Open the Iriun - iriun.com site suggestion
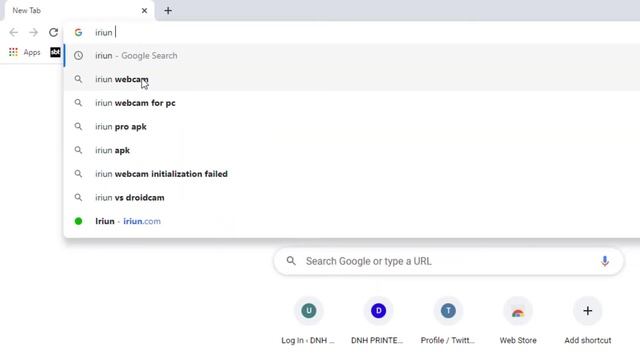Image resolution: width=640 pixels, height=360 pixels. click(x=352, y=221)
